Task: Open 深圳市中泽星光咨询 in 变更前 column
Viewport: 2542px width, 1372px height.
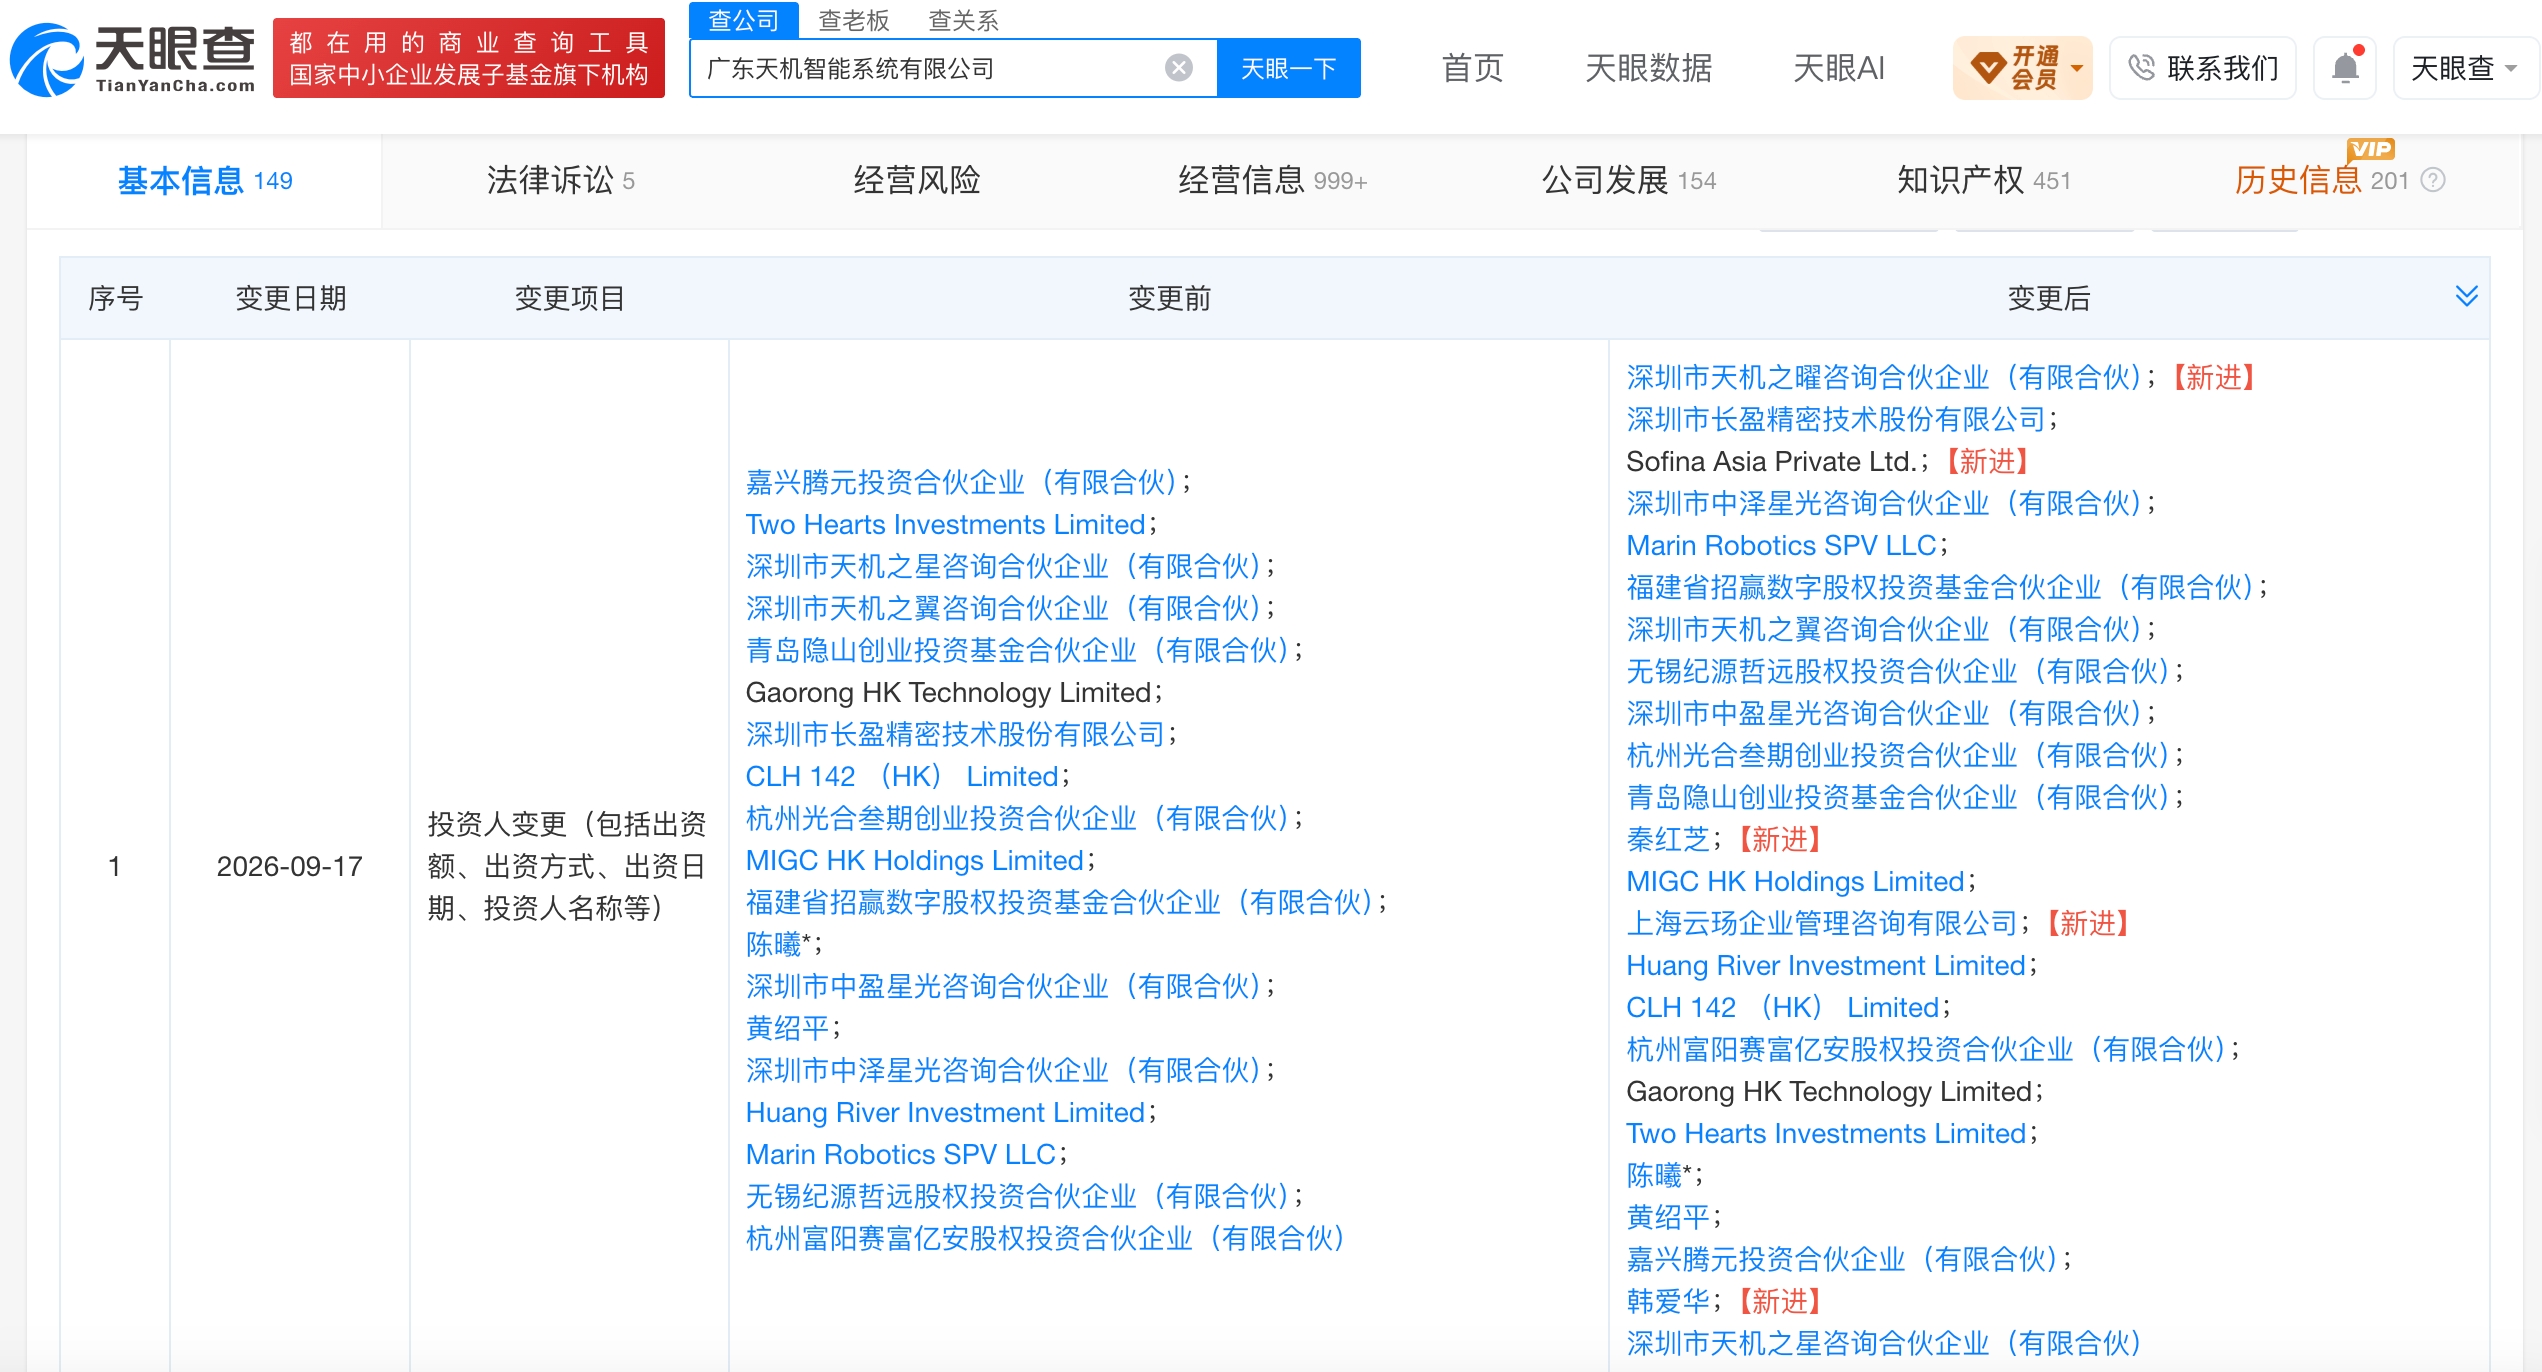Action: 1005,1071
